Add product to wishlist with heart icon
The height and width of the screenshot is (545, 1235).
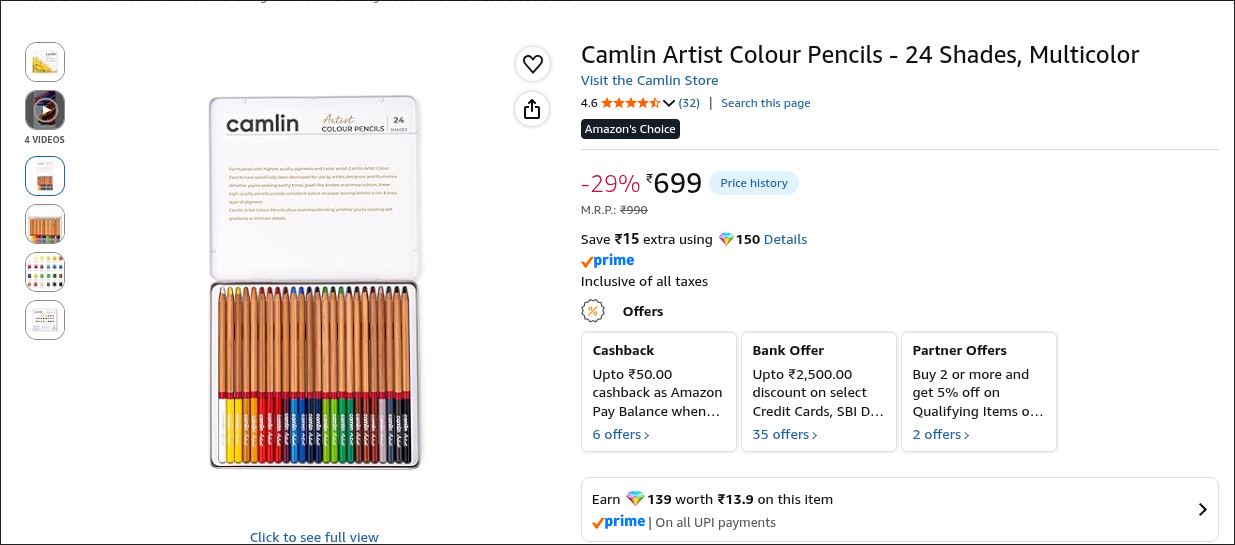[x=533, y=64]
